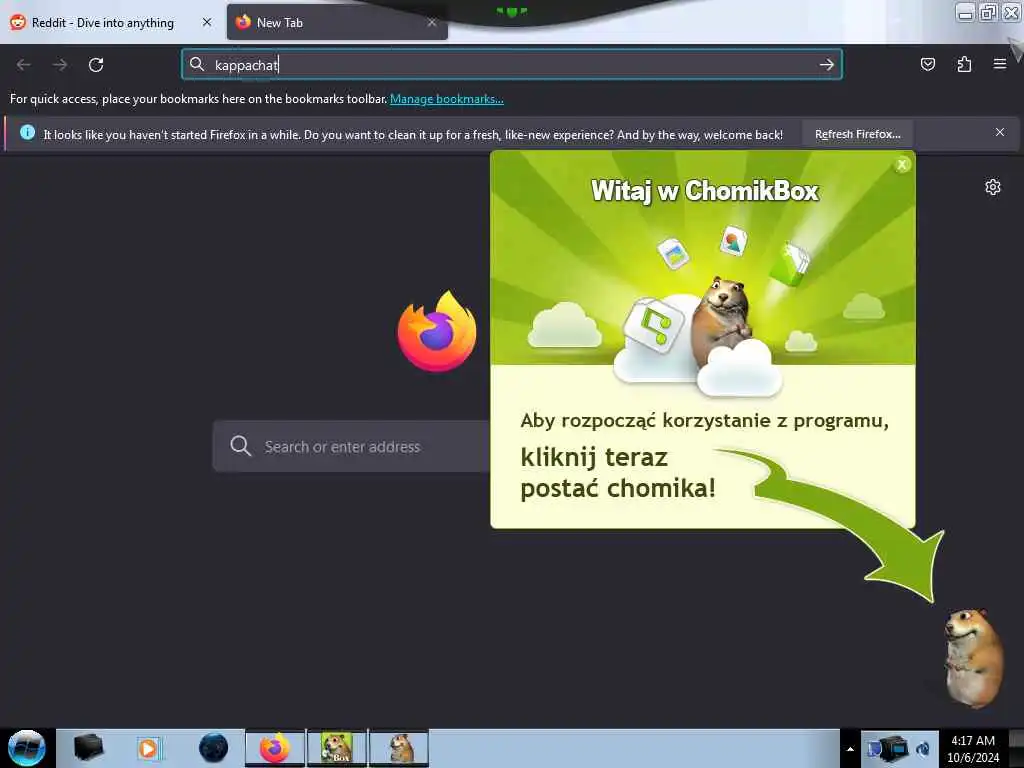Close the New Tab tab
The image size is (1024, 768).
[x=432, y=22]
